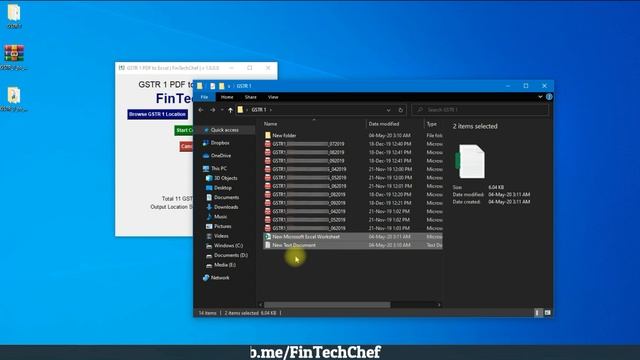Screen dimensions: 640x360
Task: Click WinRAR archive icon on desktop
Action: click(x=14, y=53)
